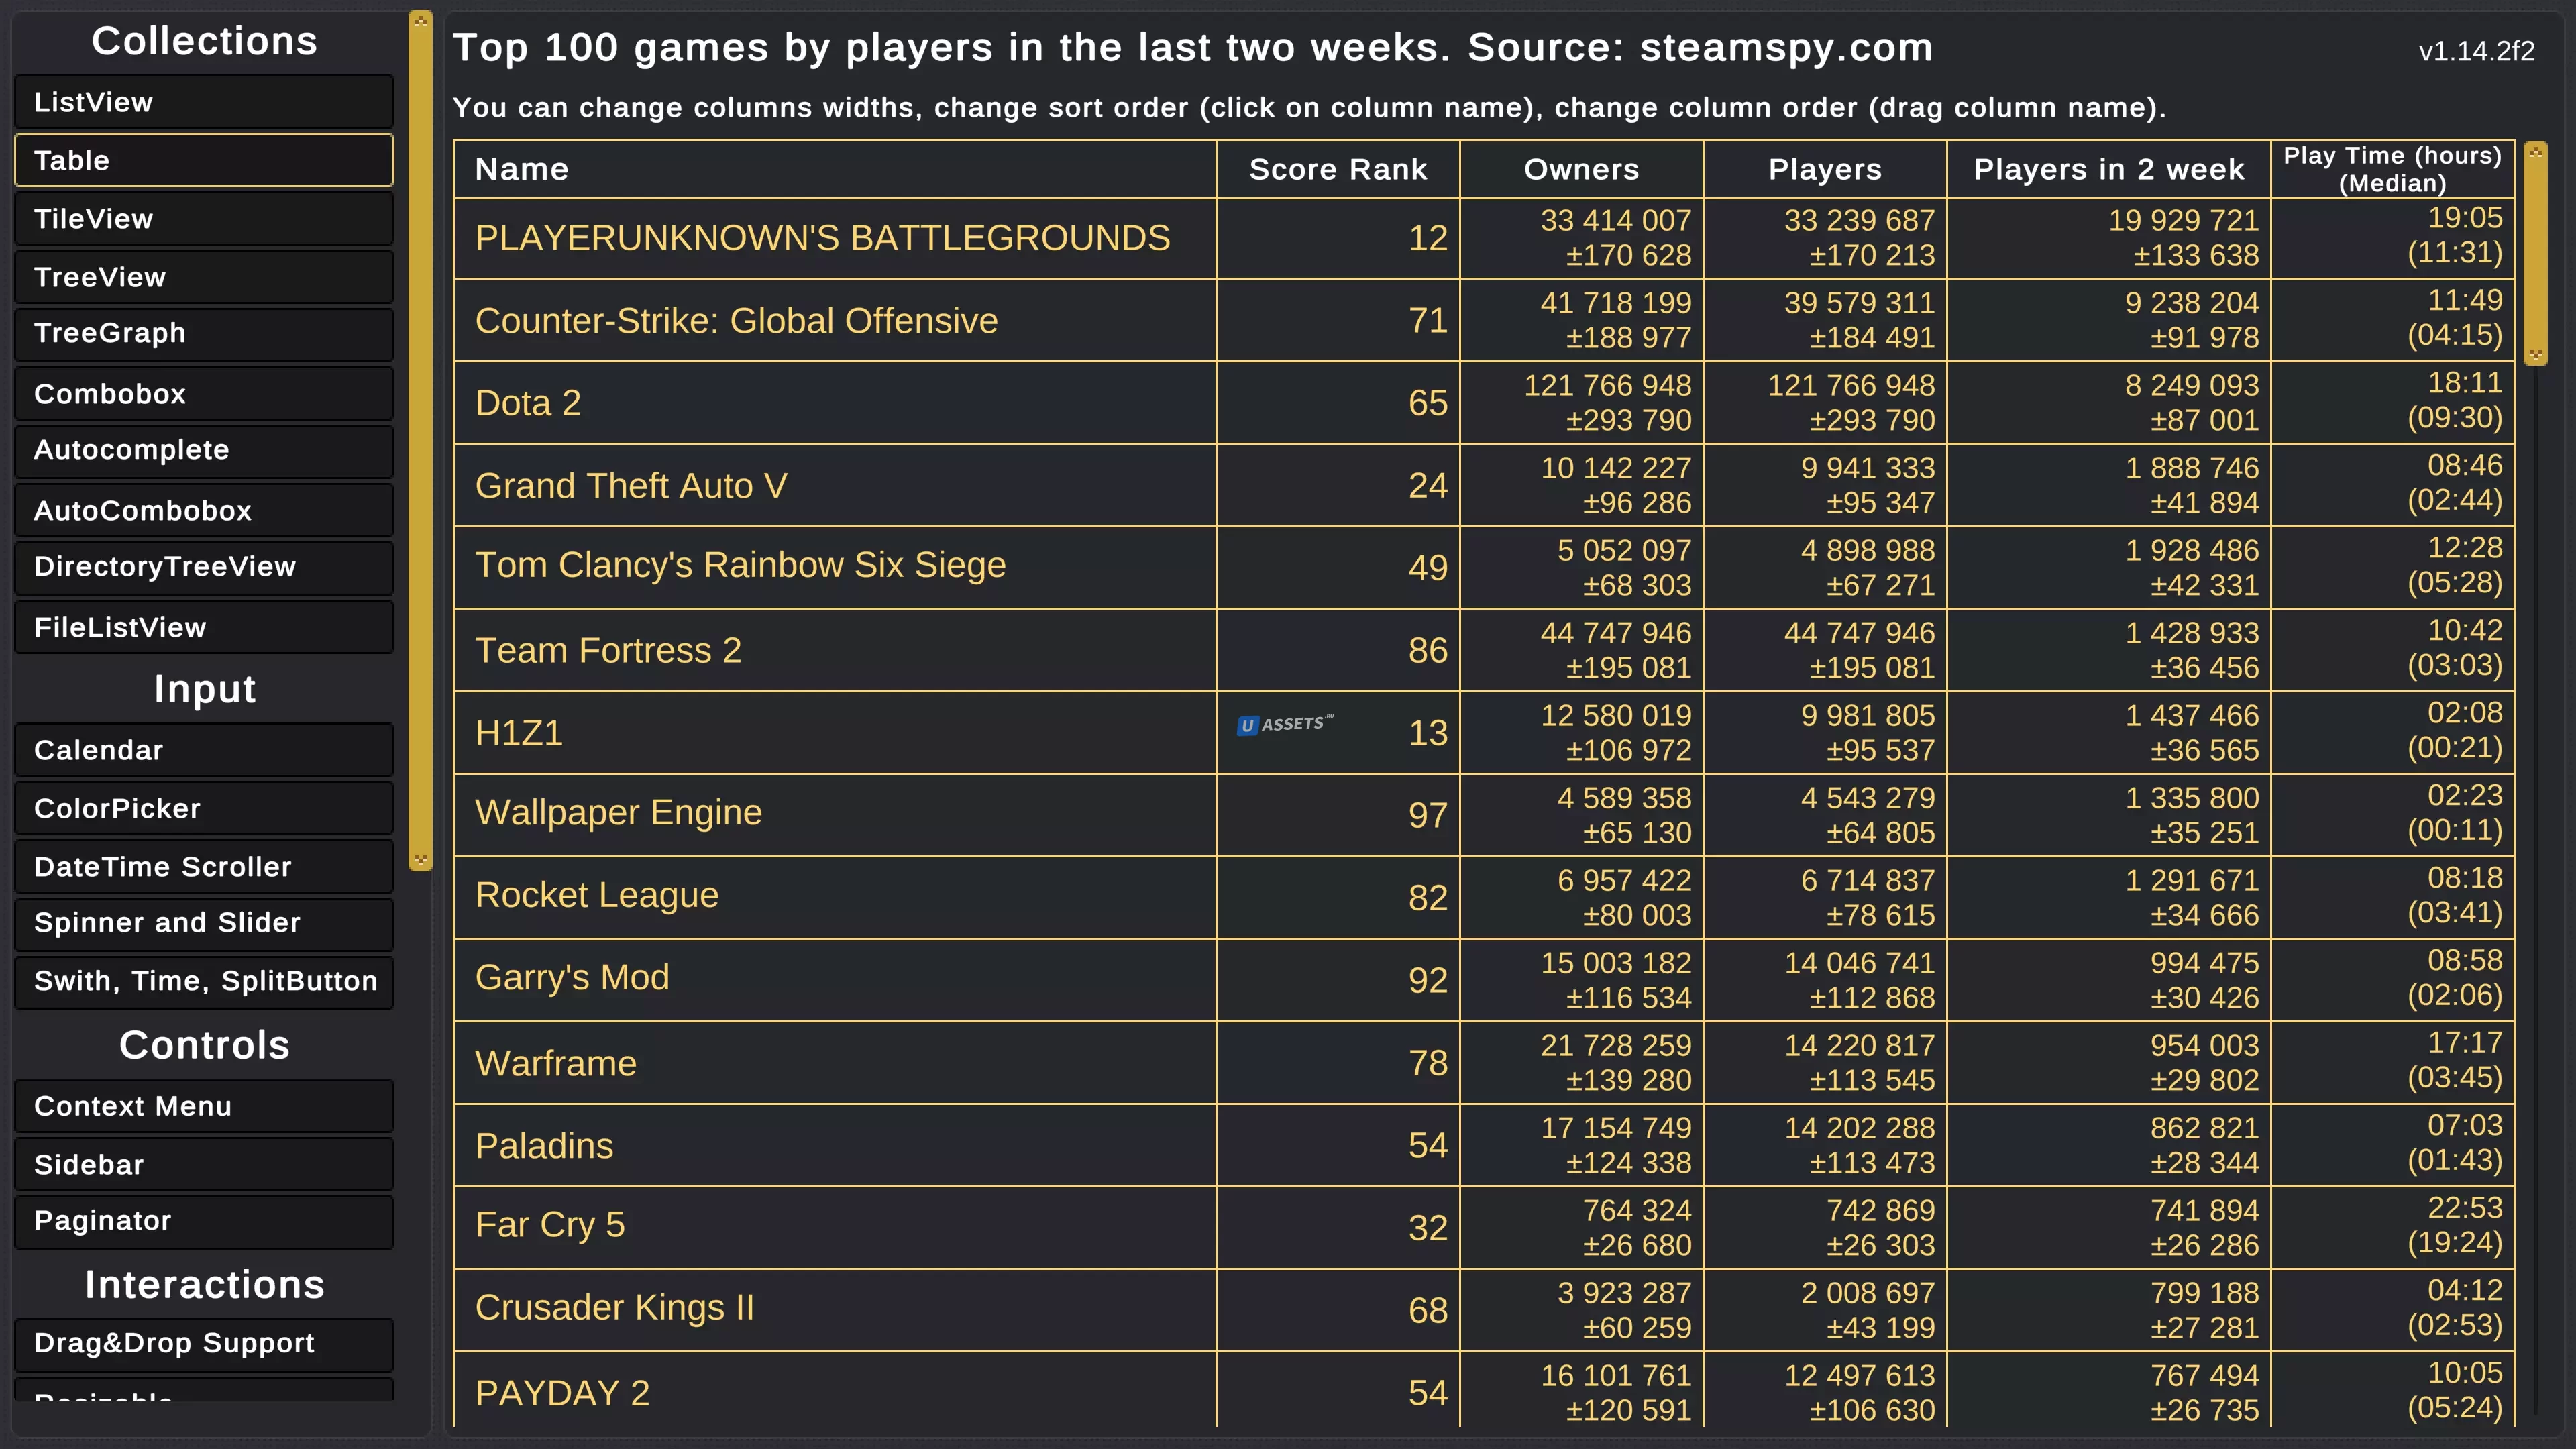Sort by Players in 2 week column
Viewport: 2576px width, 1449px height.
[x=2108, y=169]
